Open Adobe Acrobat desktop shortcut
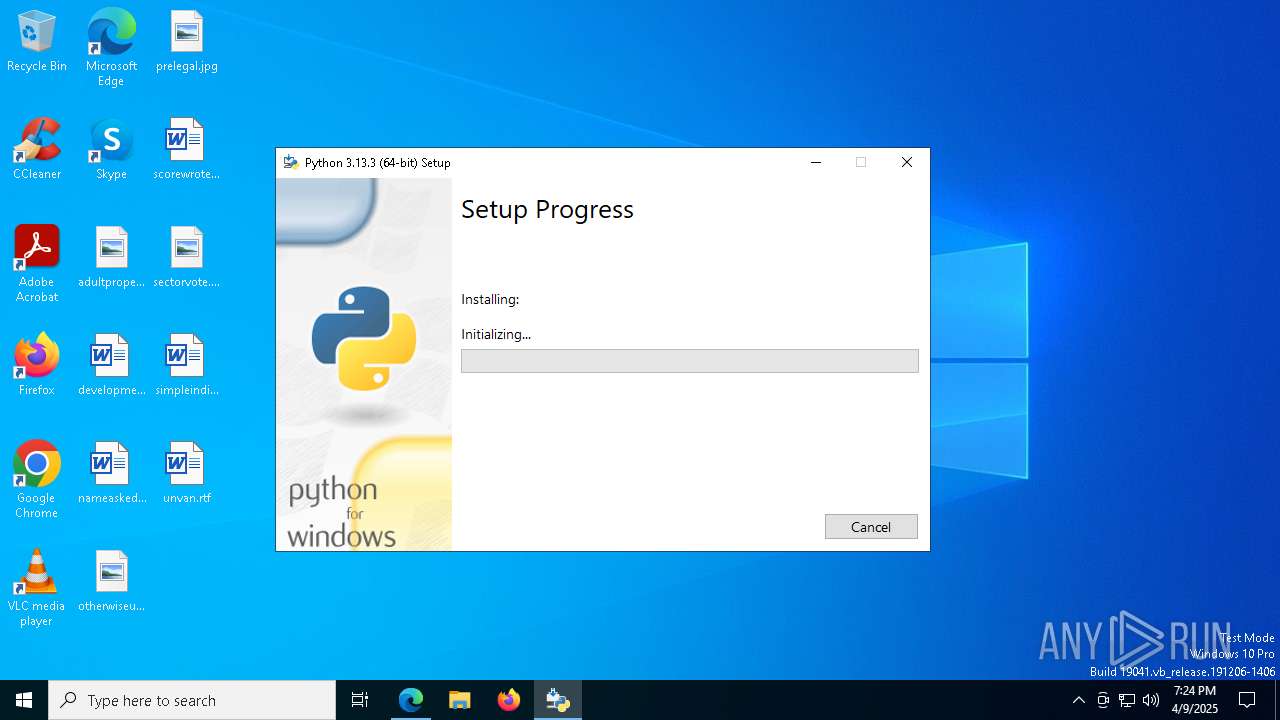The height and width of the screenshot is (720, 1280). (x=37, y=264)
